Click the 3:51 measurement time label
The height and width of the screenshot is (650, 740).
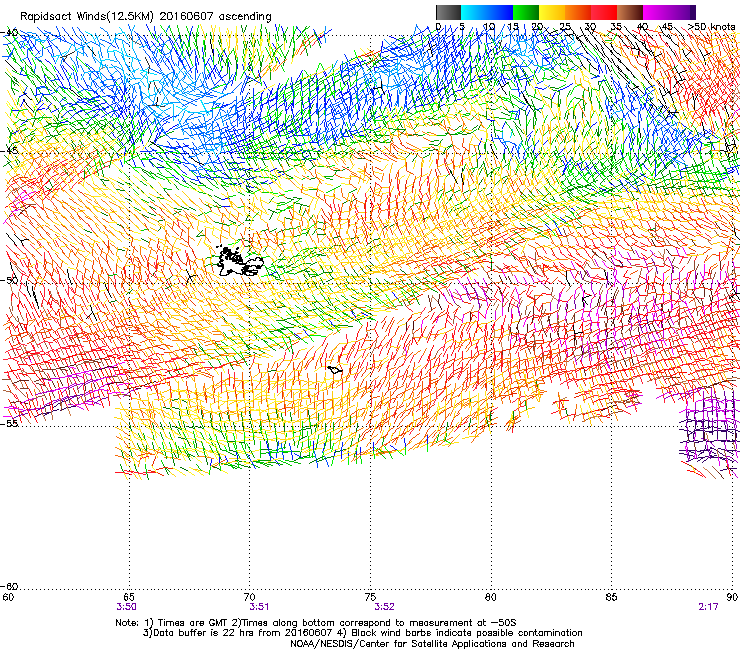tap(259, 607)
